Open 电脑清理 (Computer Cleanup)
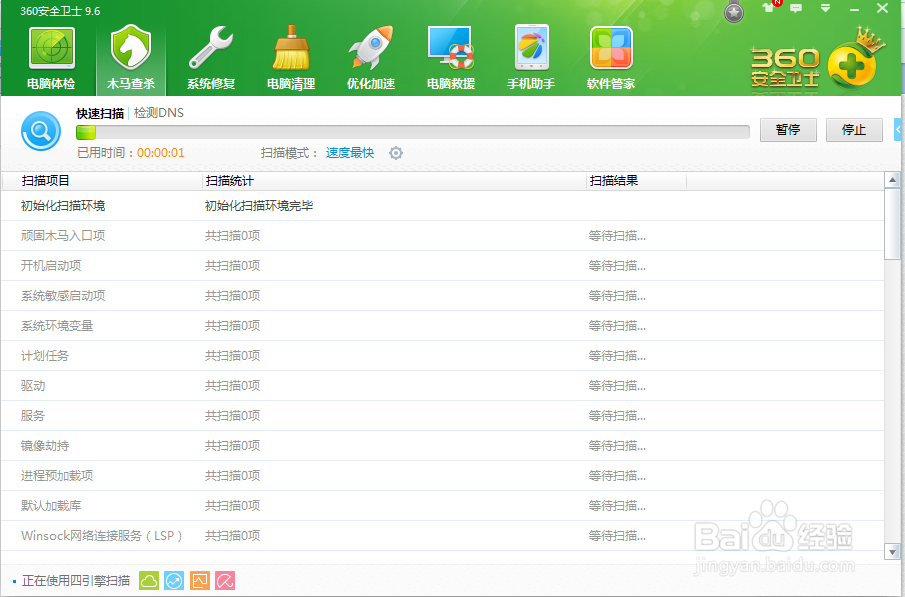Image resolution: width=905 pixels, height=597 pixels. [291, 55]
